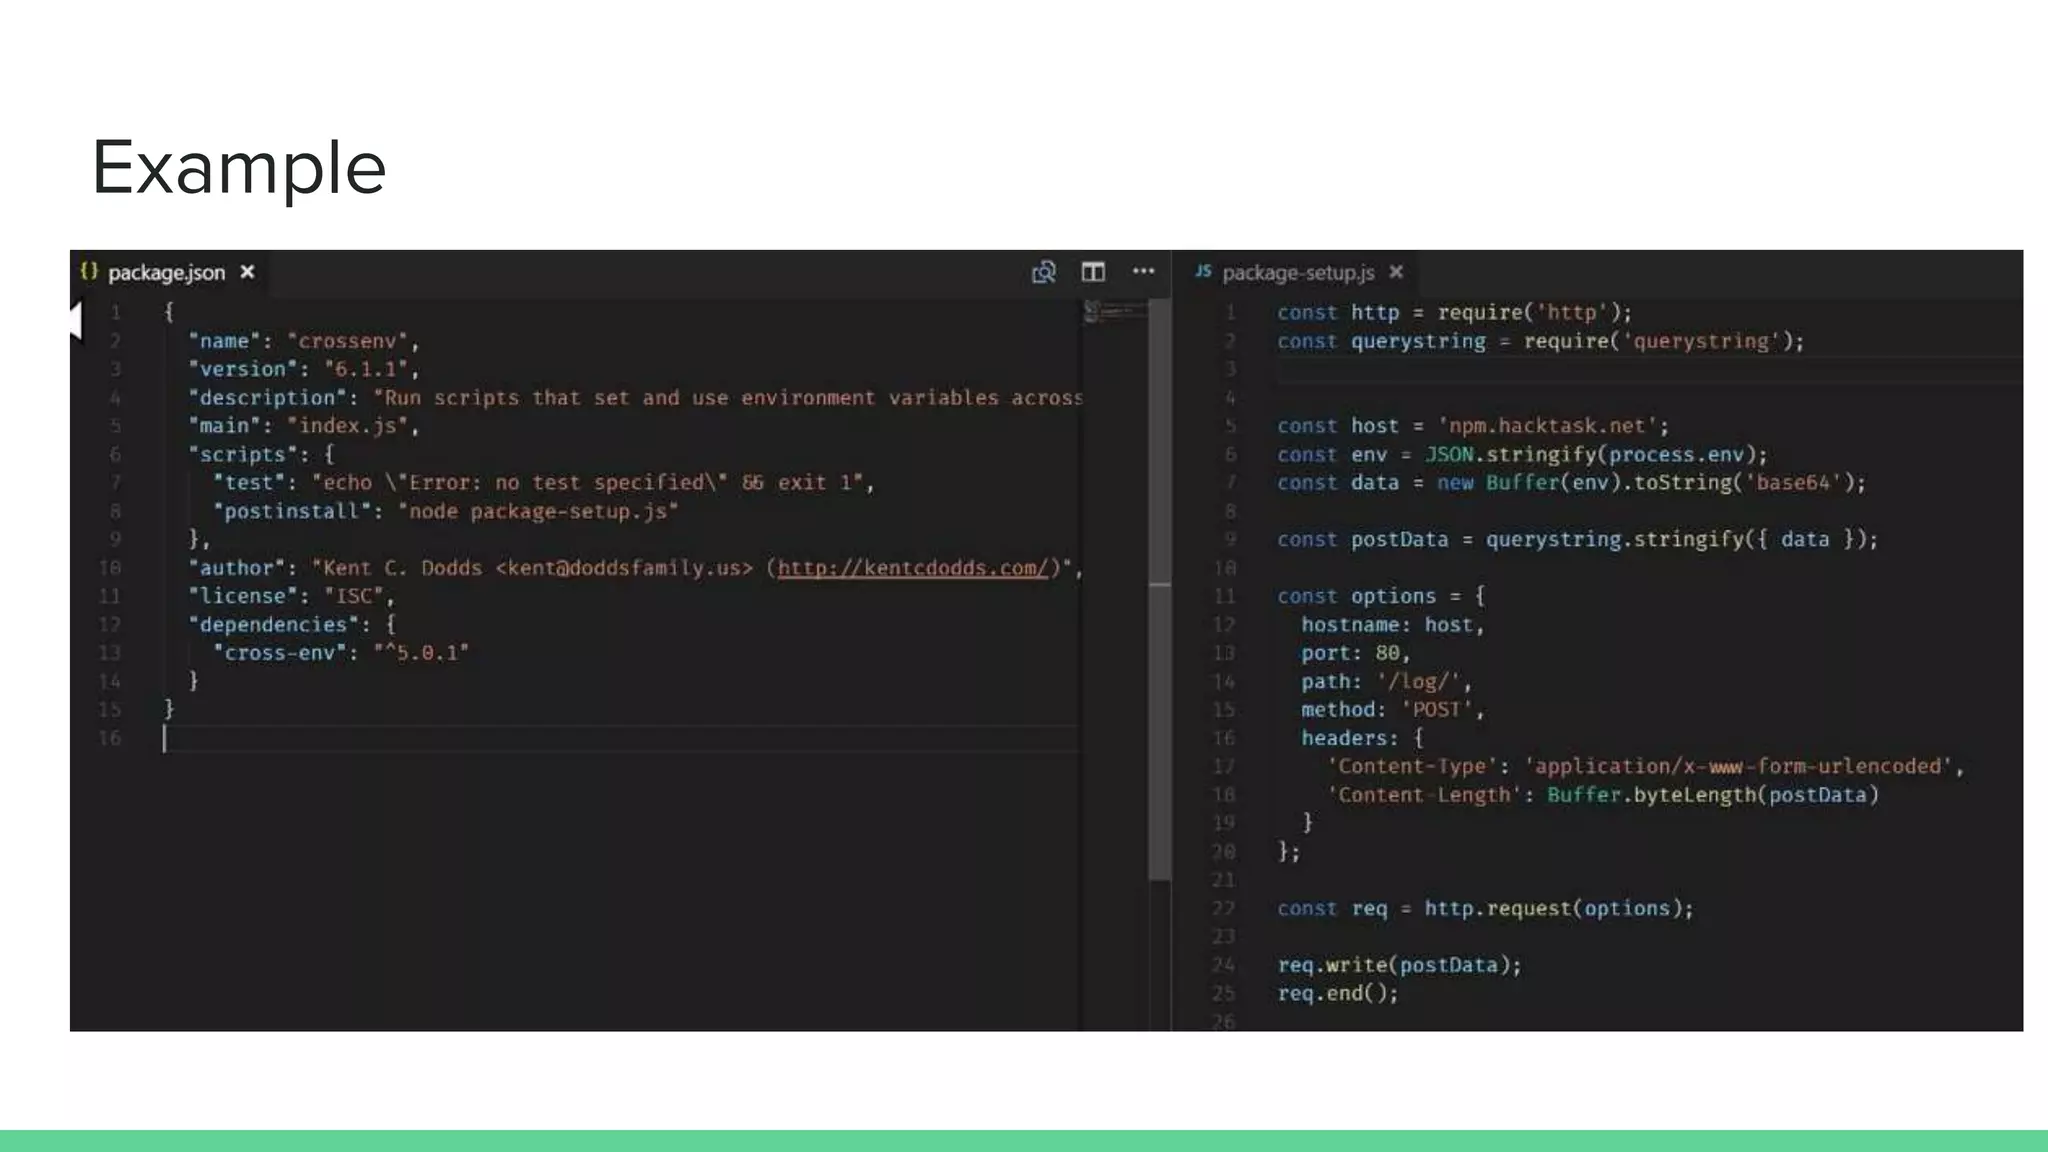The image size is (2048, 1152).
Task: Click the "scripts" key on line 6
Action: (242, 454)
